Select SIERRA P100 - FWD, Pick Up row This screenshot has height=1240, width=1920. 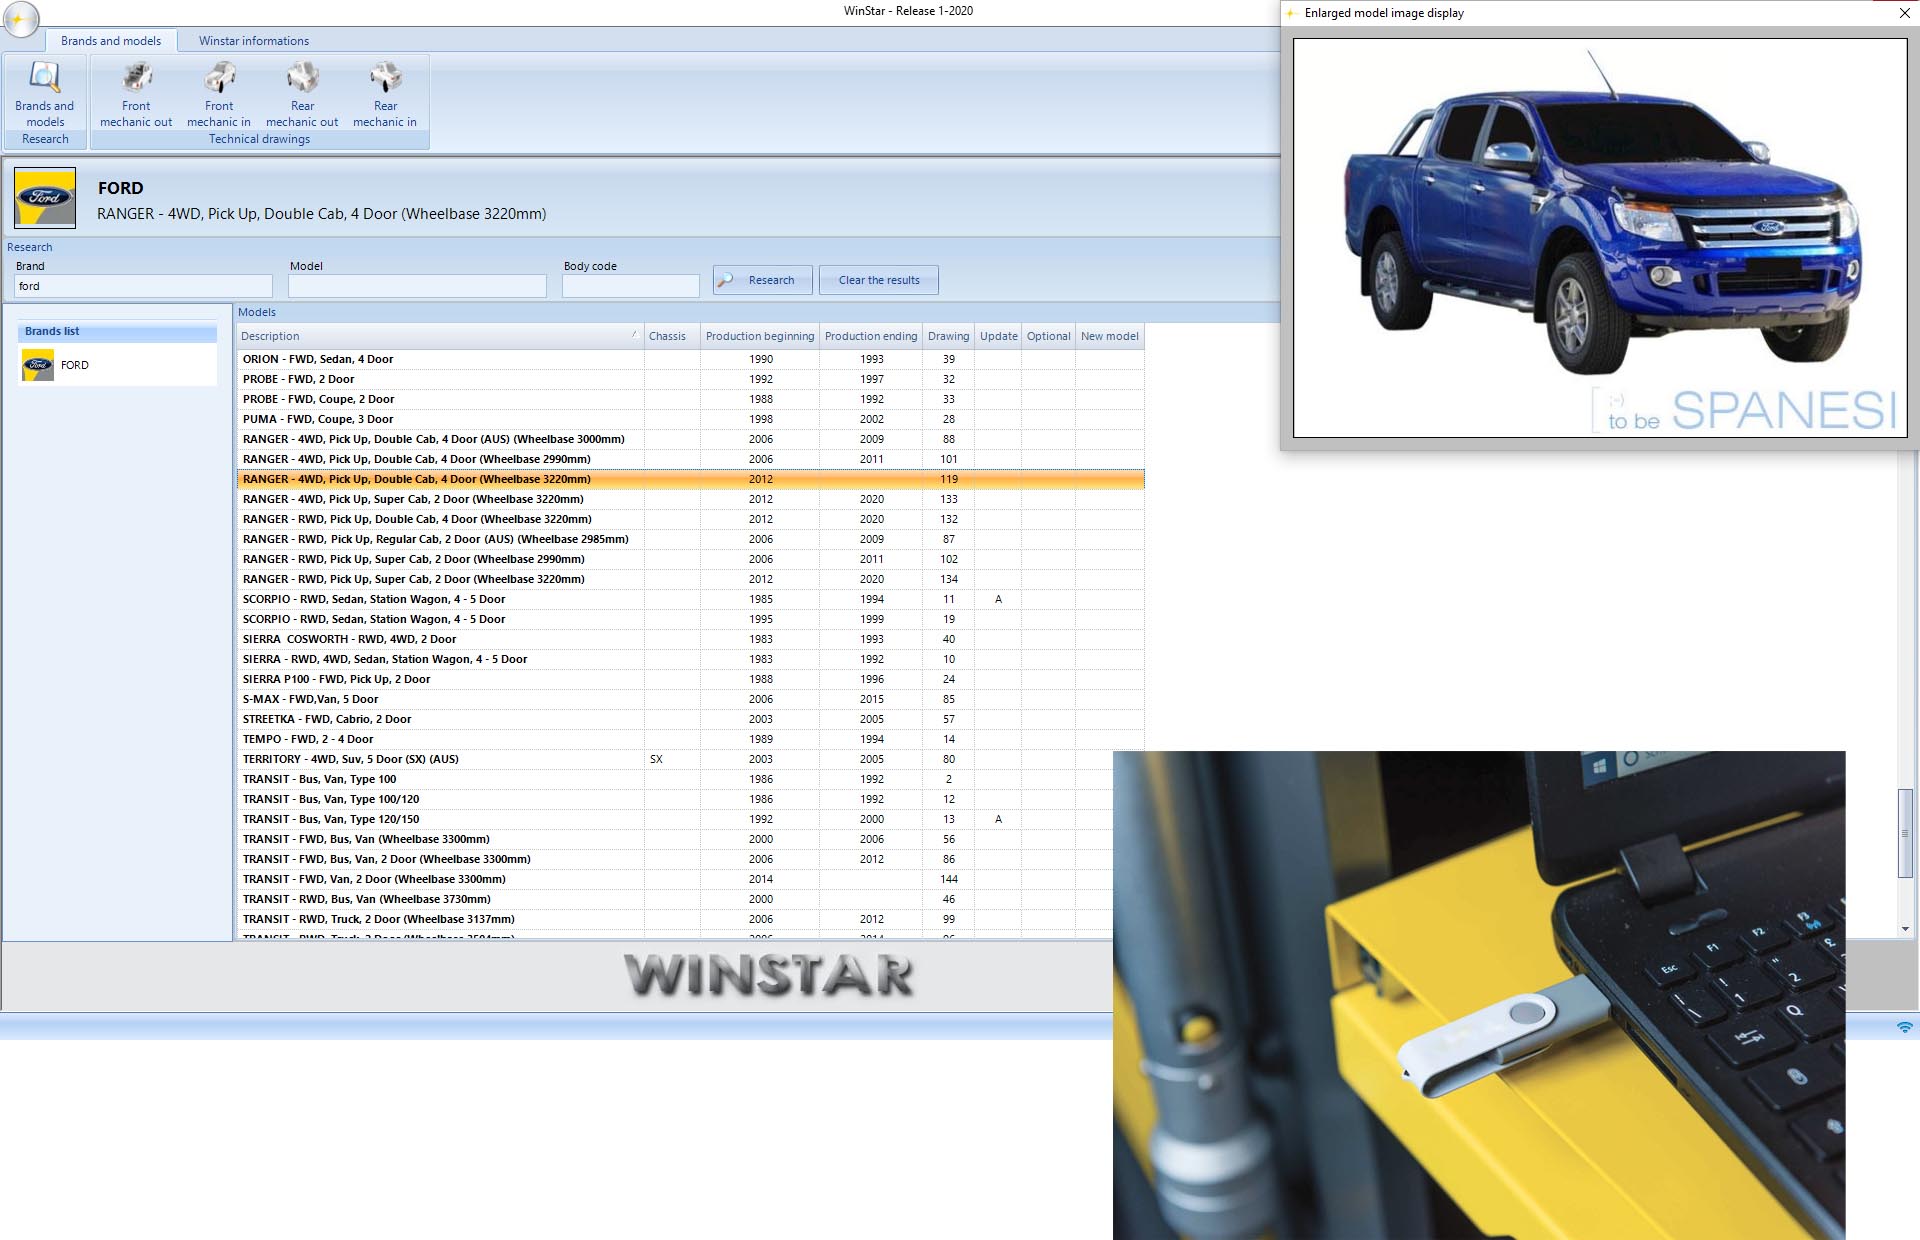(x=690, y=679)
